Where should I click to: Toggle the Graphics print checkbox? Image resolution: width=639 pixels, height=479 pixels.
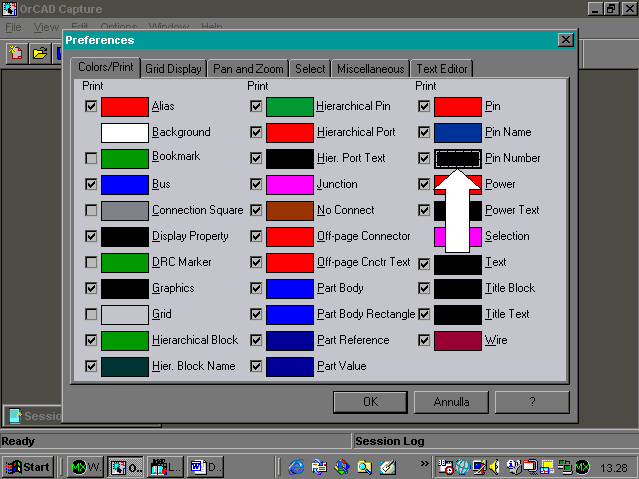pyautogui.click(x=91, y=289)
